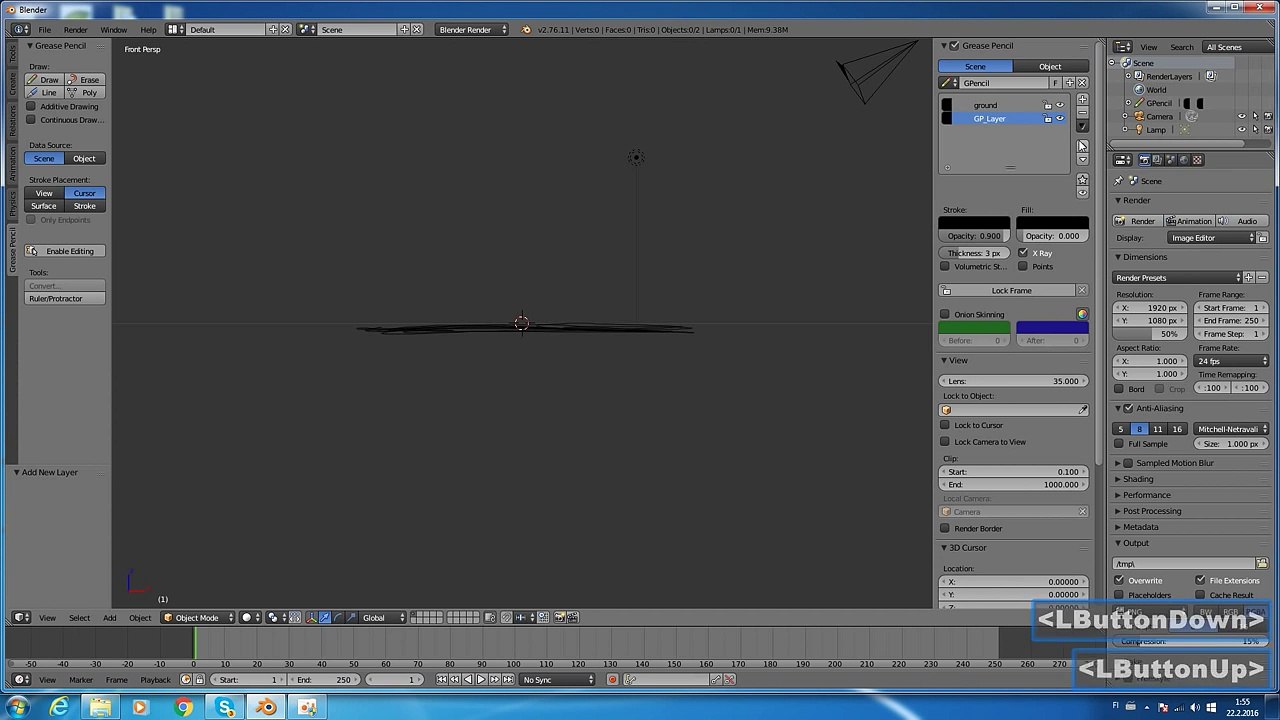1280x720 pixels.
Task: Open the top Render menu
Action: (75, 30)
